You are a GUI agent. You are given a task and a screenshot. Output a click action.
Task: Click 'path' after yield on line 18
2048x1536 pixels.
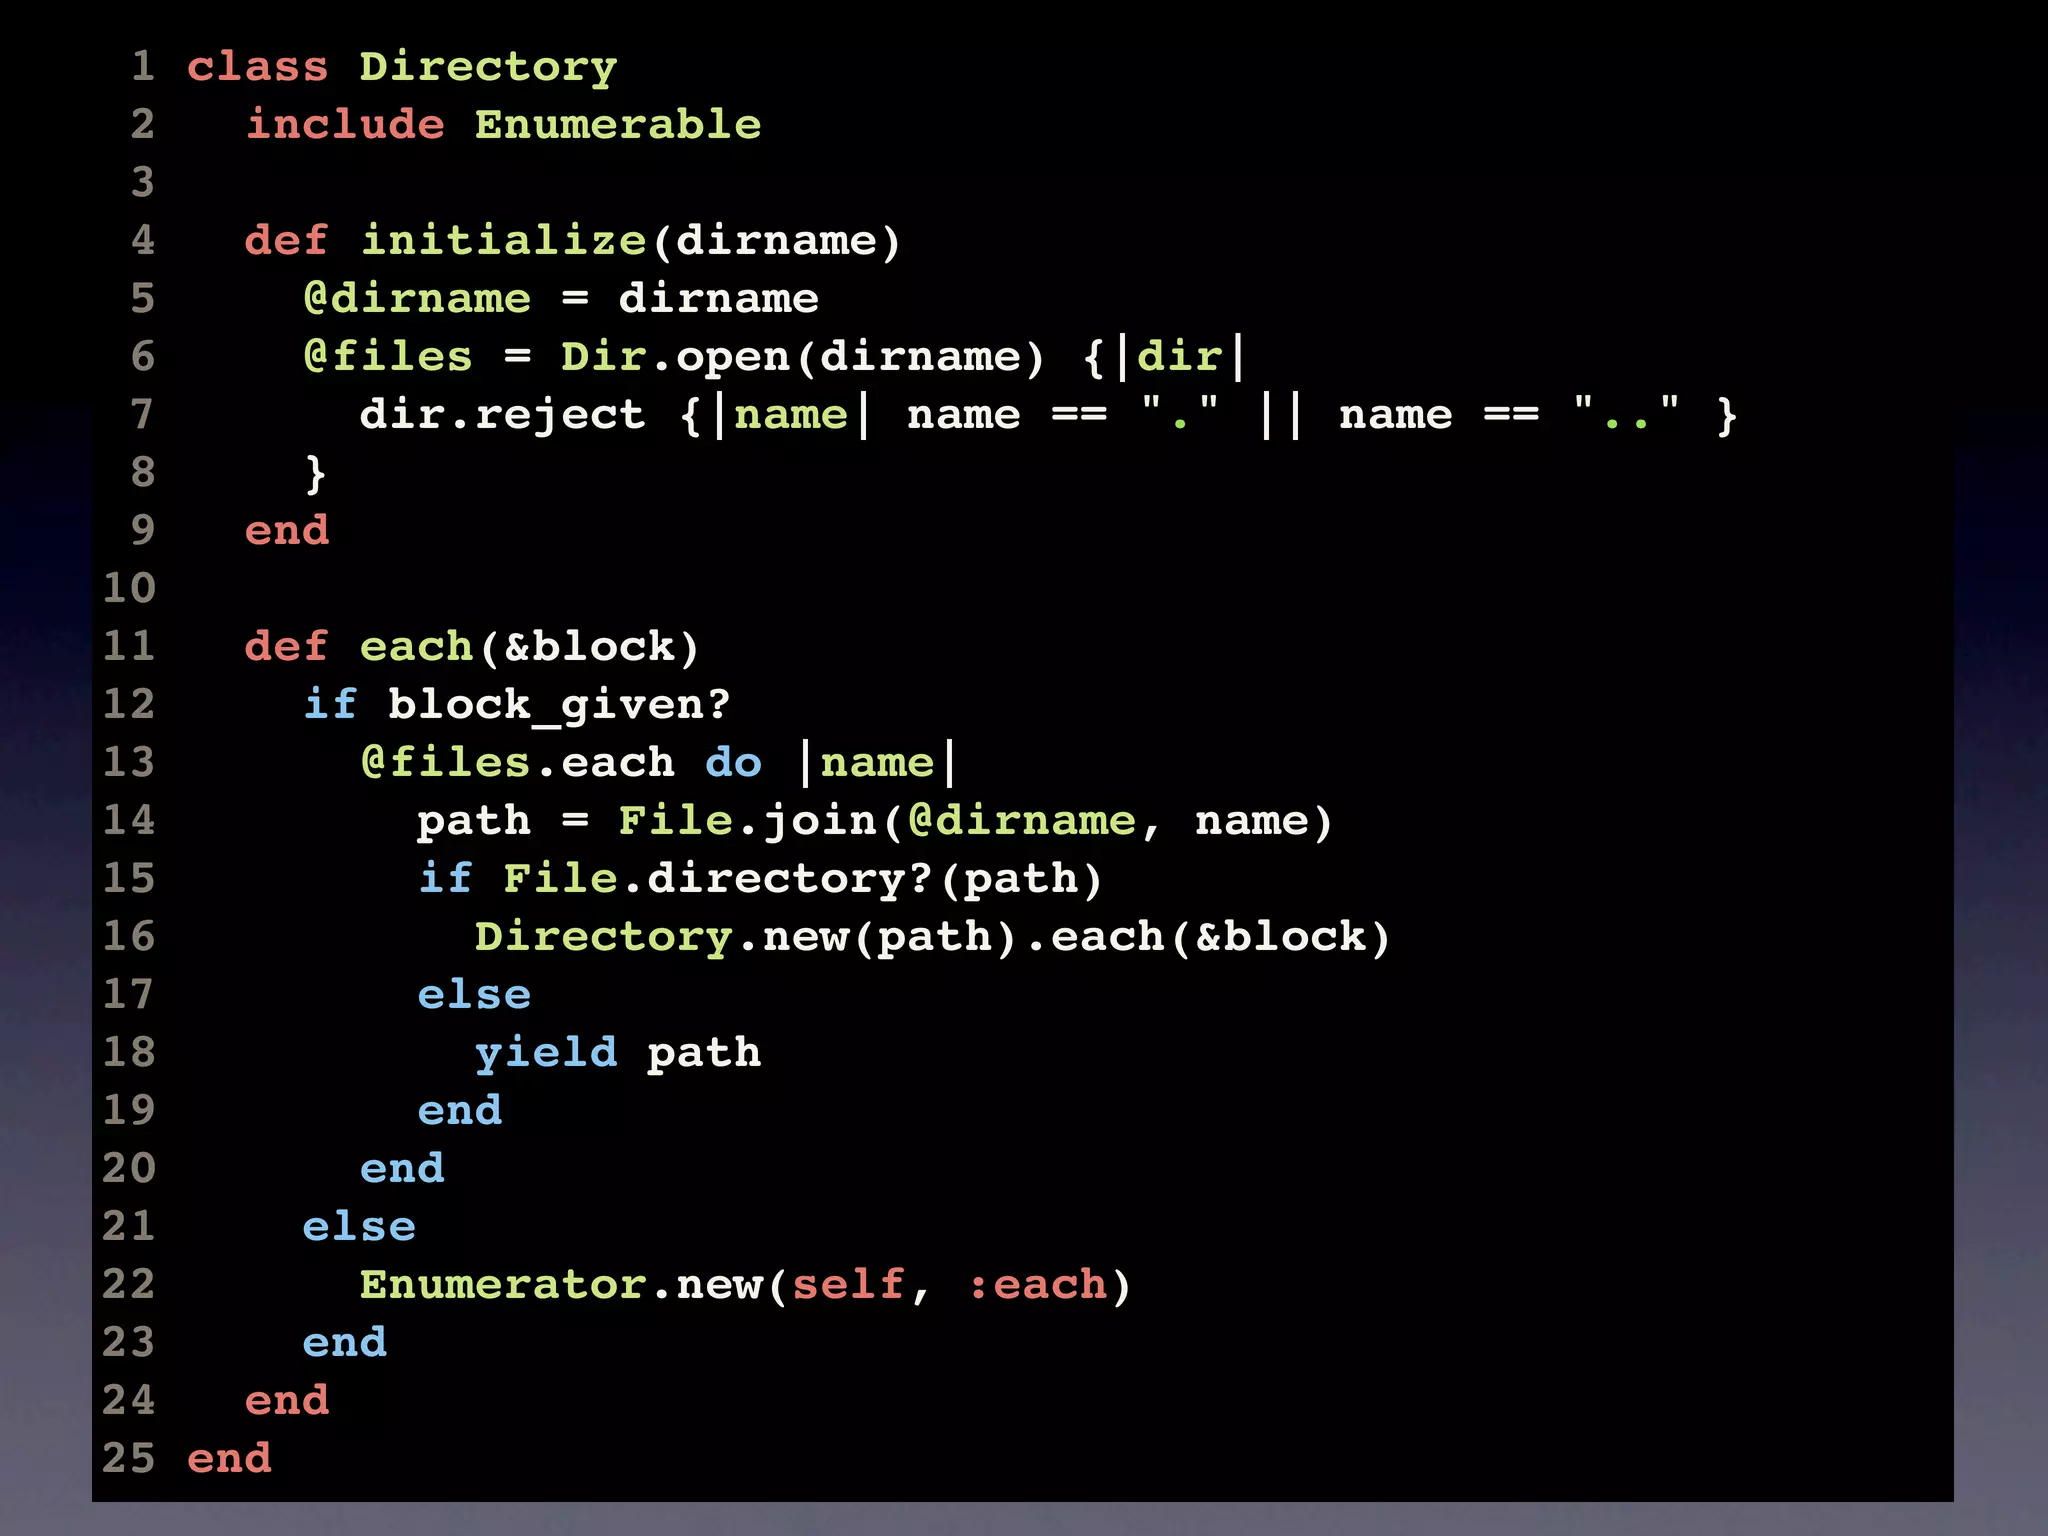click(x=704, y=1054)
